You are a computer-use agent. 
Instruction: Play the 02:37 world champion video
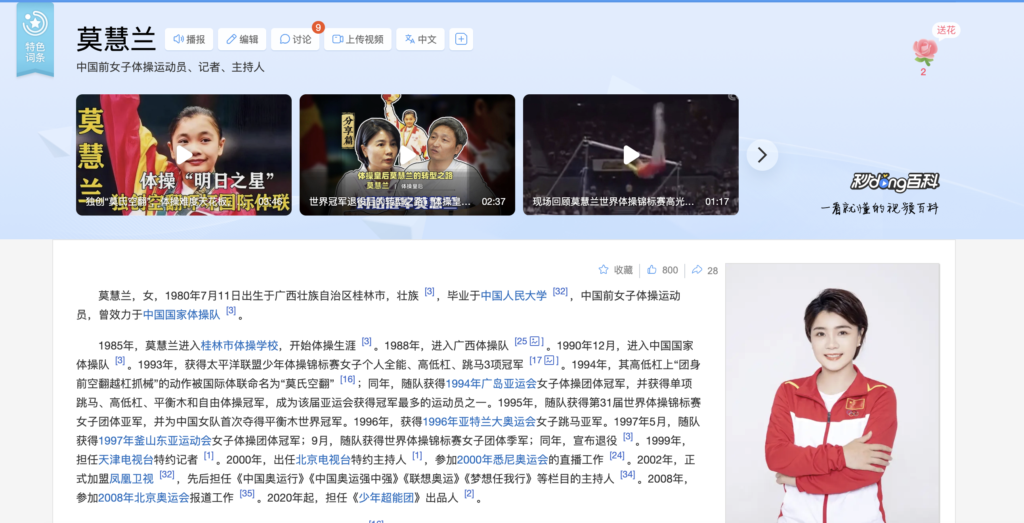(407, 155)
